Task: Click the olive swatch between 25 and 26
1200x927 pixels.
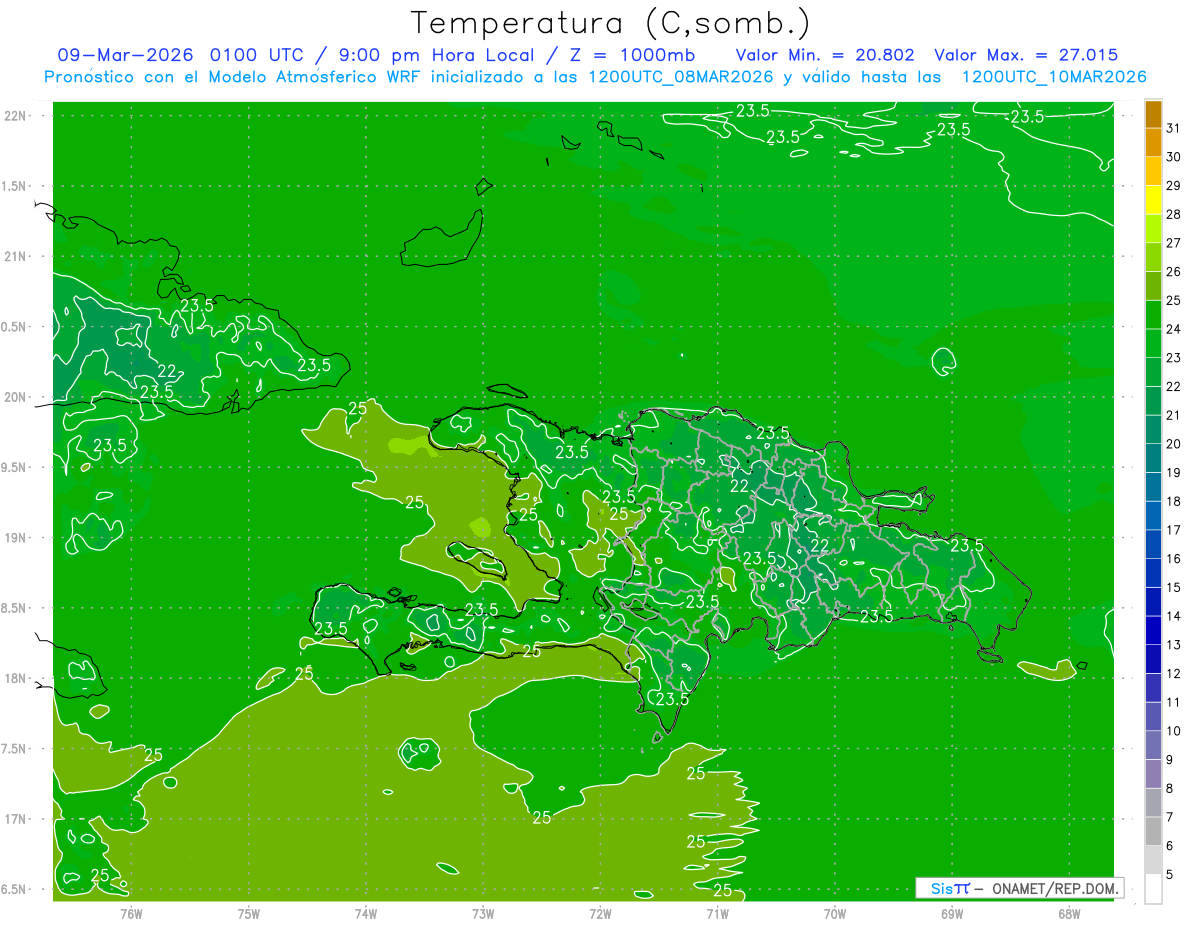Action: click(1153, 286)
